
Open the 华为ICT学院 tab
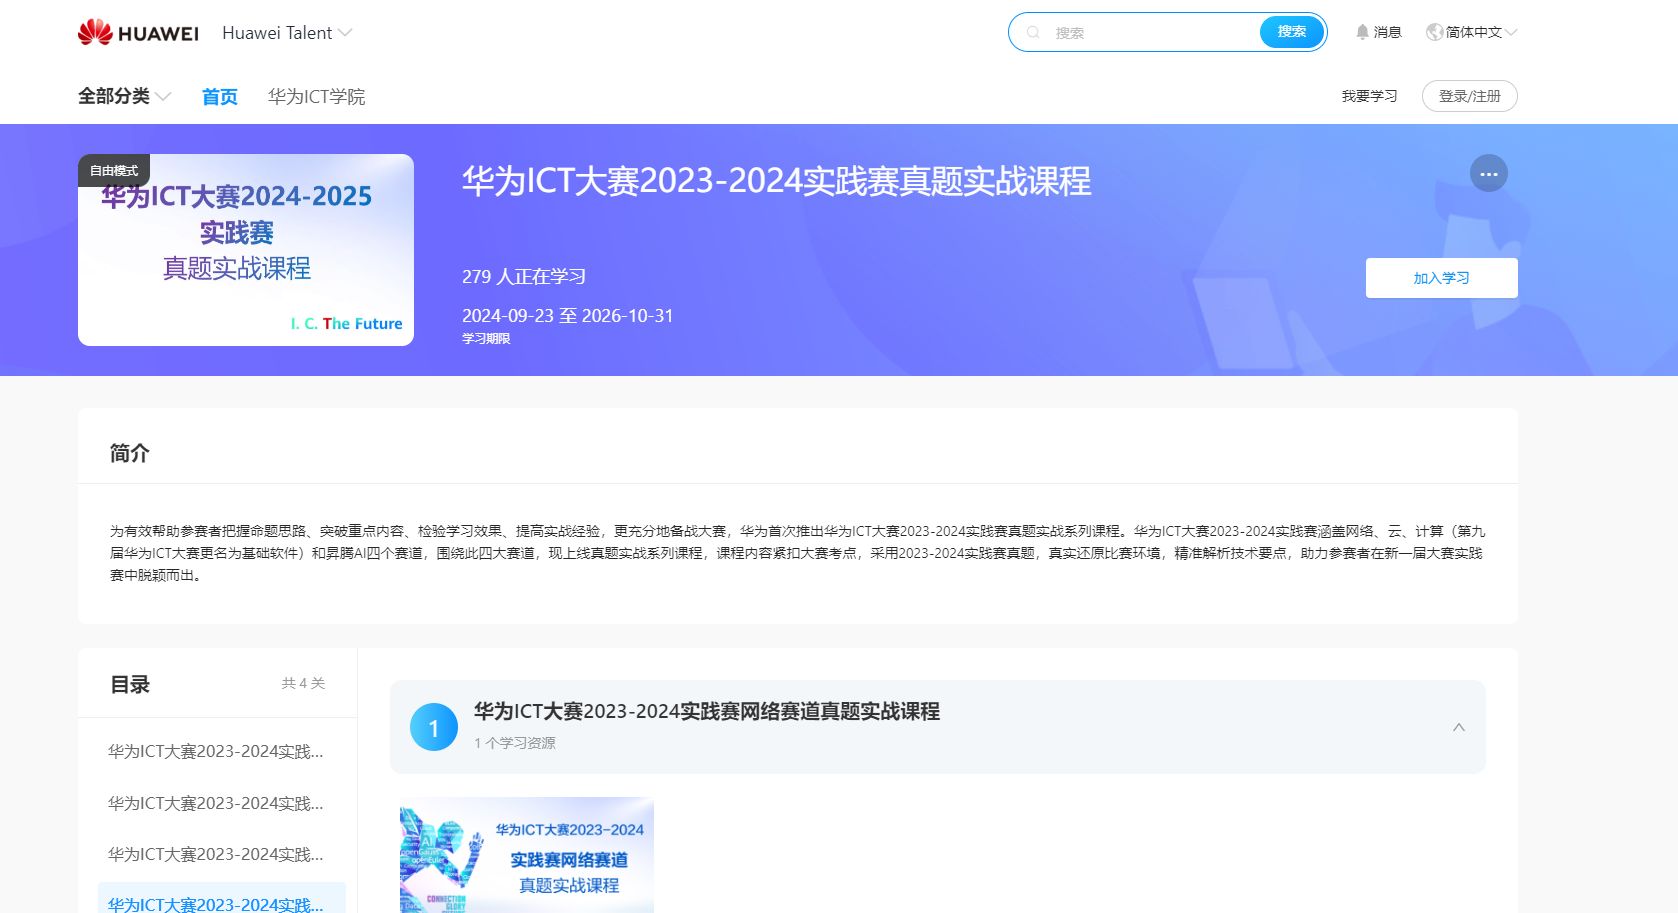[316, 96]
